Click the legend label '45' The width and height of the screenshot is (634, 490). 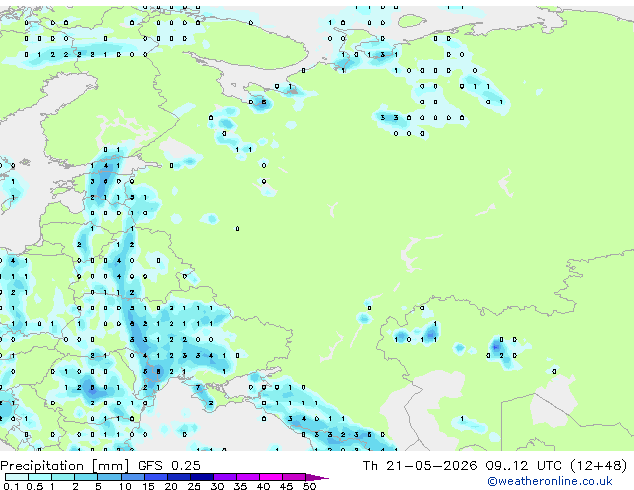(286, 486)
